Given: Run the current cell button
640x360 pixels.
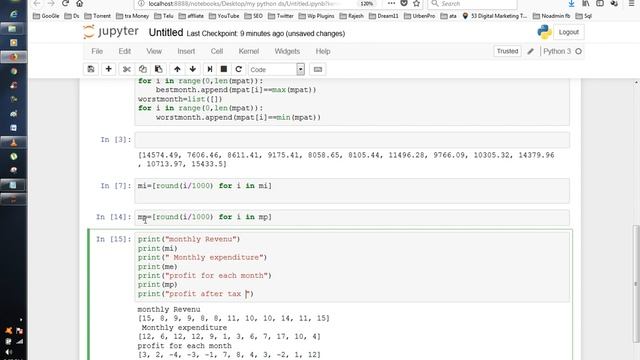Looking at the screenshot, I should click(210, 69).
